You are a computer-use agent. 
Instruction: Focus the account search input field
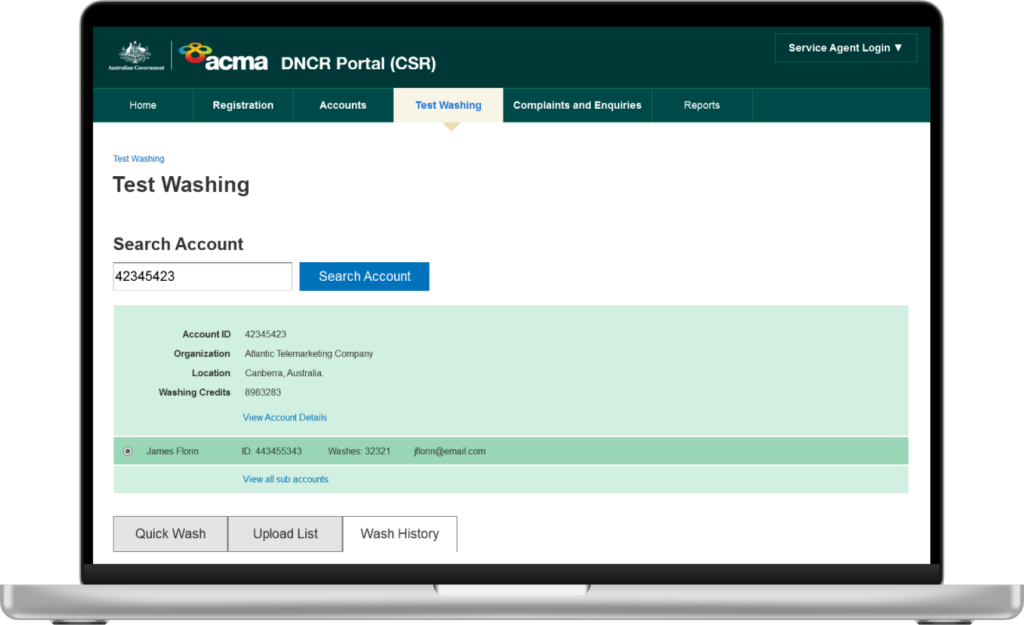(x=202, y=277)
